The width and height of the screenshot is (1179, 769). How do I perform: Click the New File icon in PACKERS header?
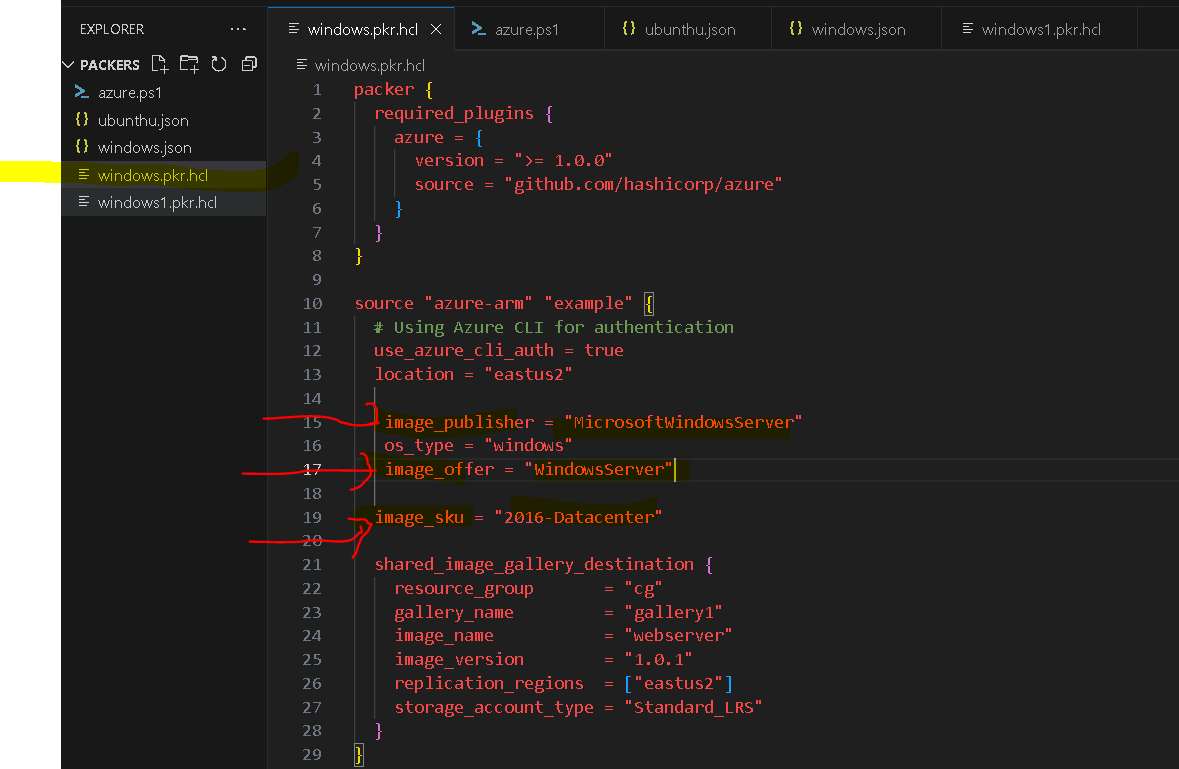tap(159, 65)
